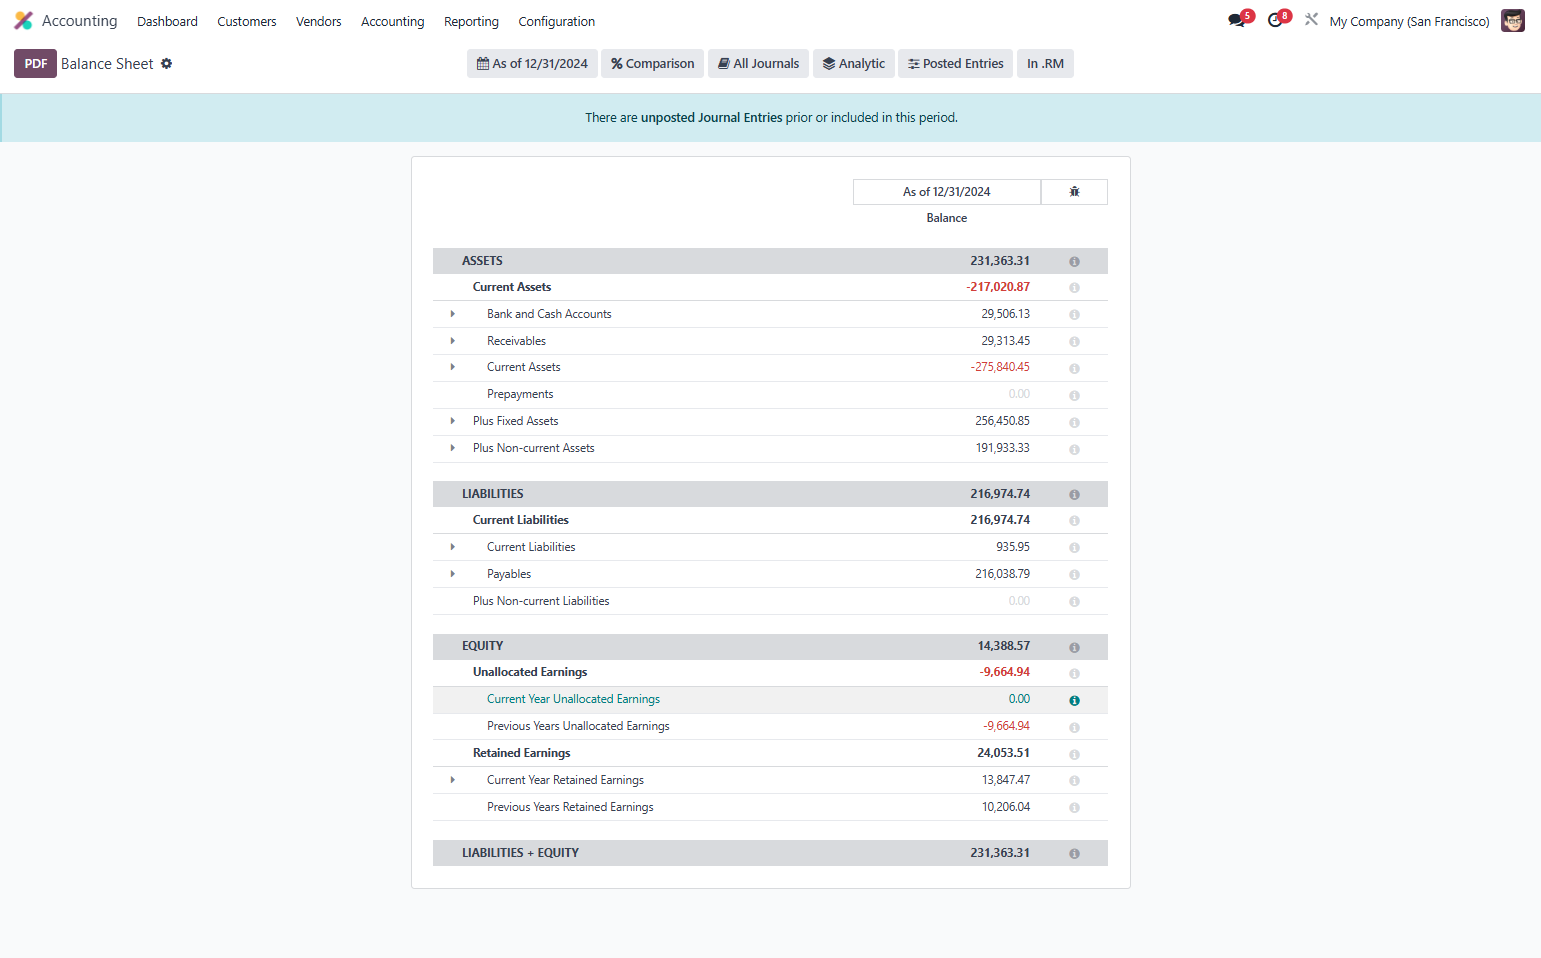
Task: Click info icon on Plus Fixed Assets row
Action: point(1074,422)
